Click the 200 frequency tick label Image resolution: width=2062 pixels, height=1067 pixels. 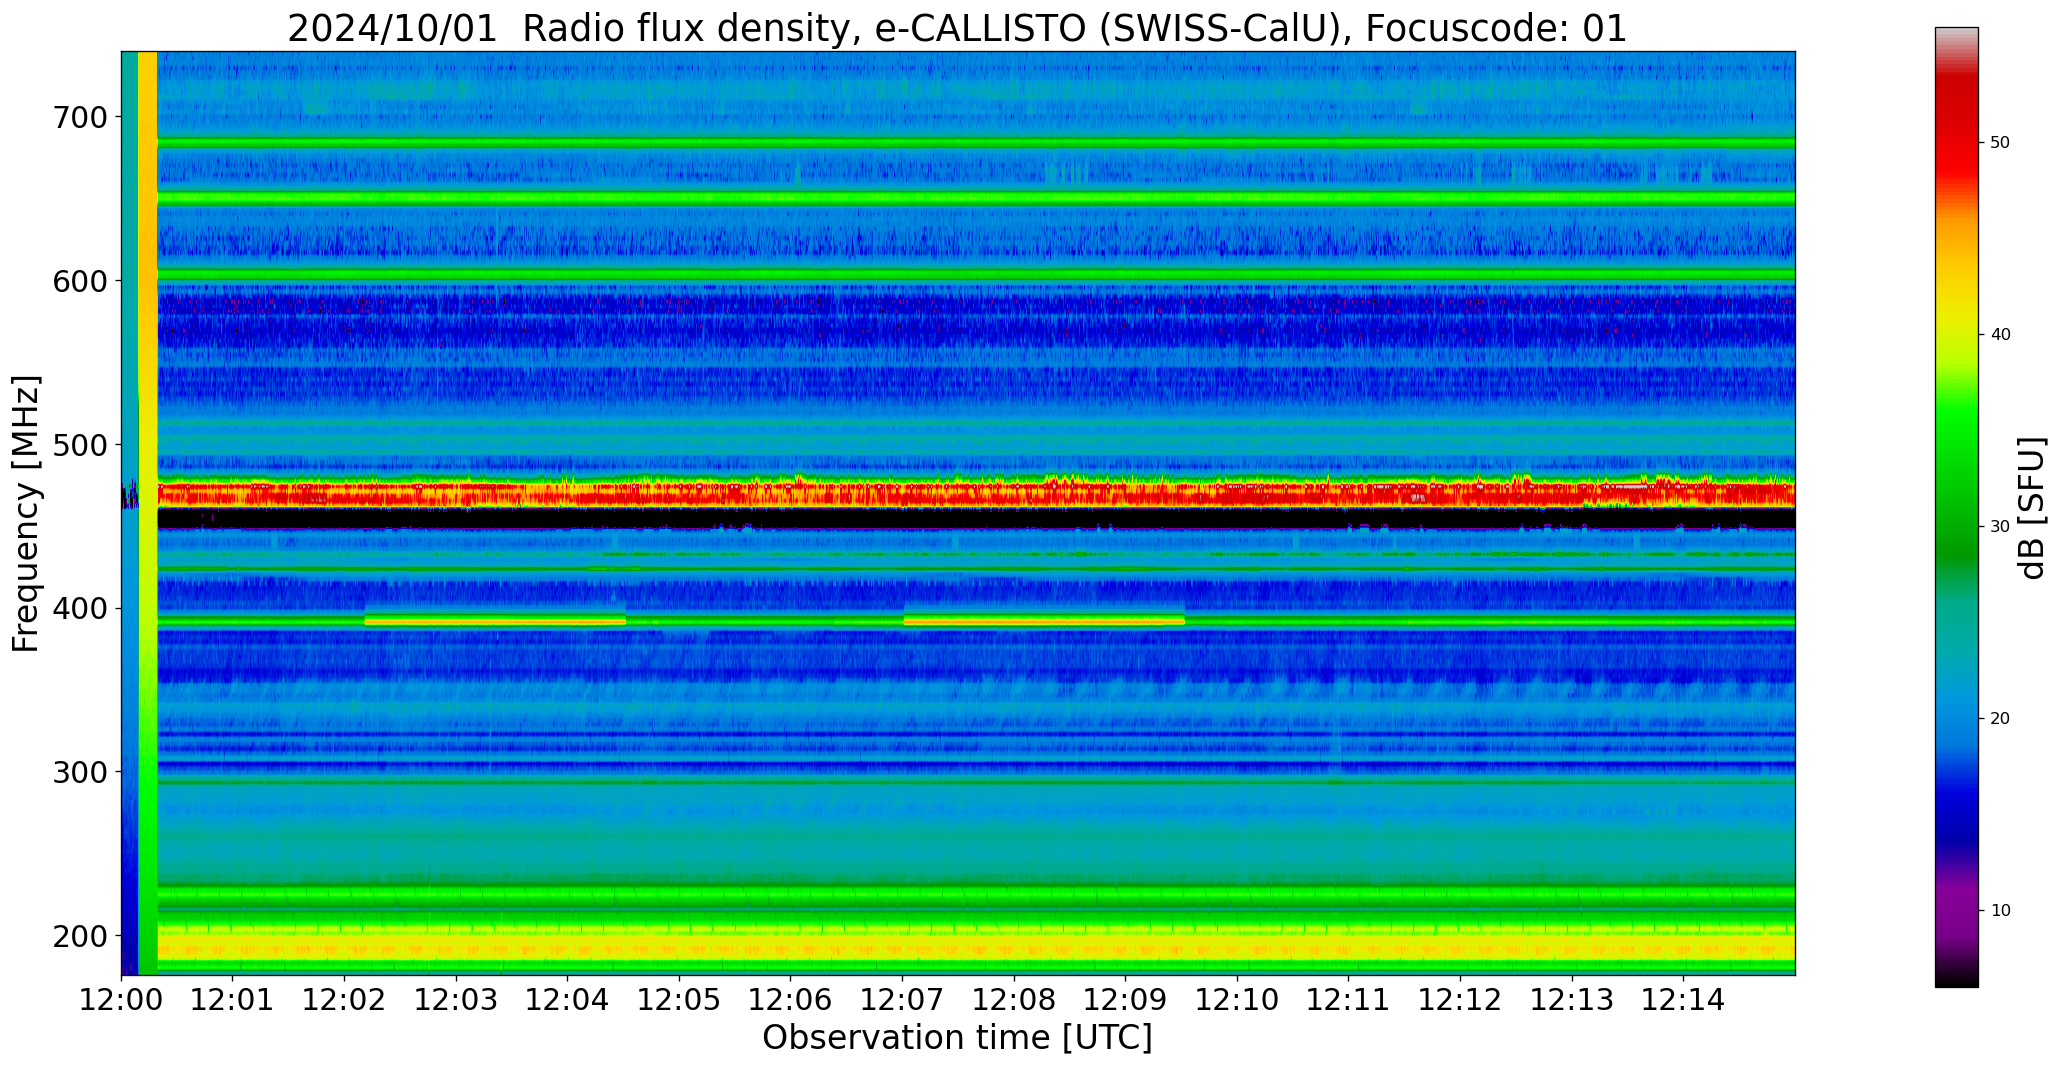[79, 936]
